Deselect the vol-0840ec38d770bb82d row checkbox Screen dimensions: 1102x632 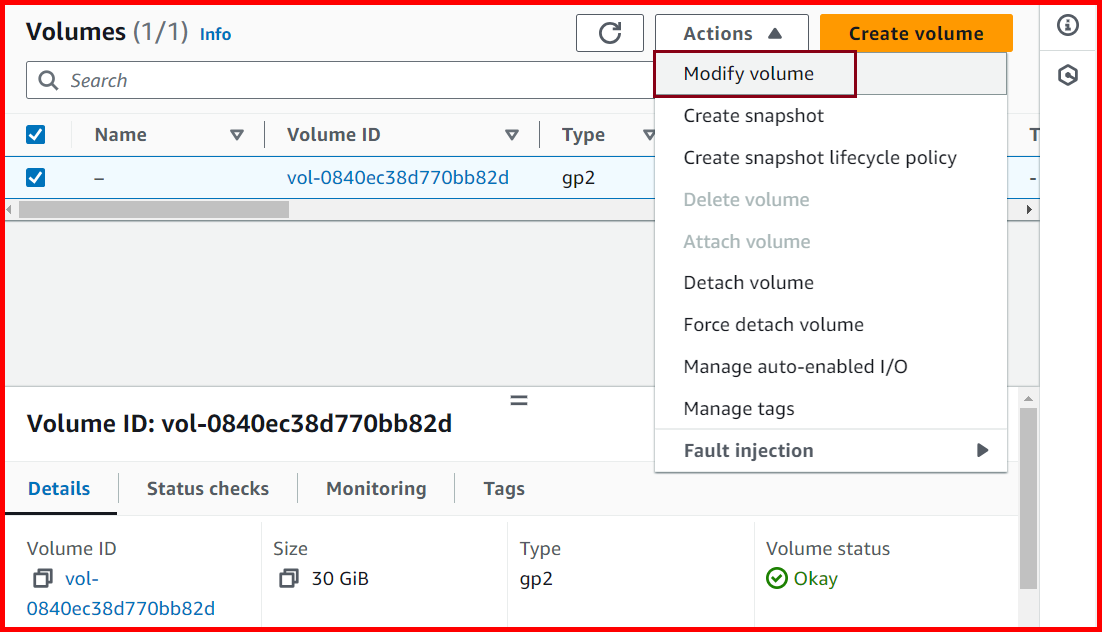tap(37, 177)
